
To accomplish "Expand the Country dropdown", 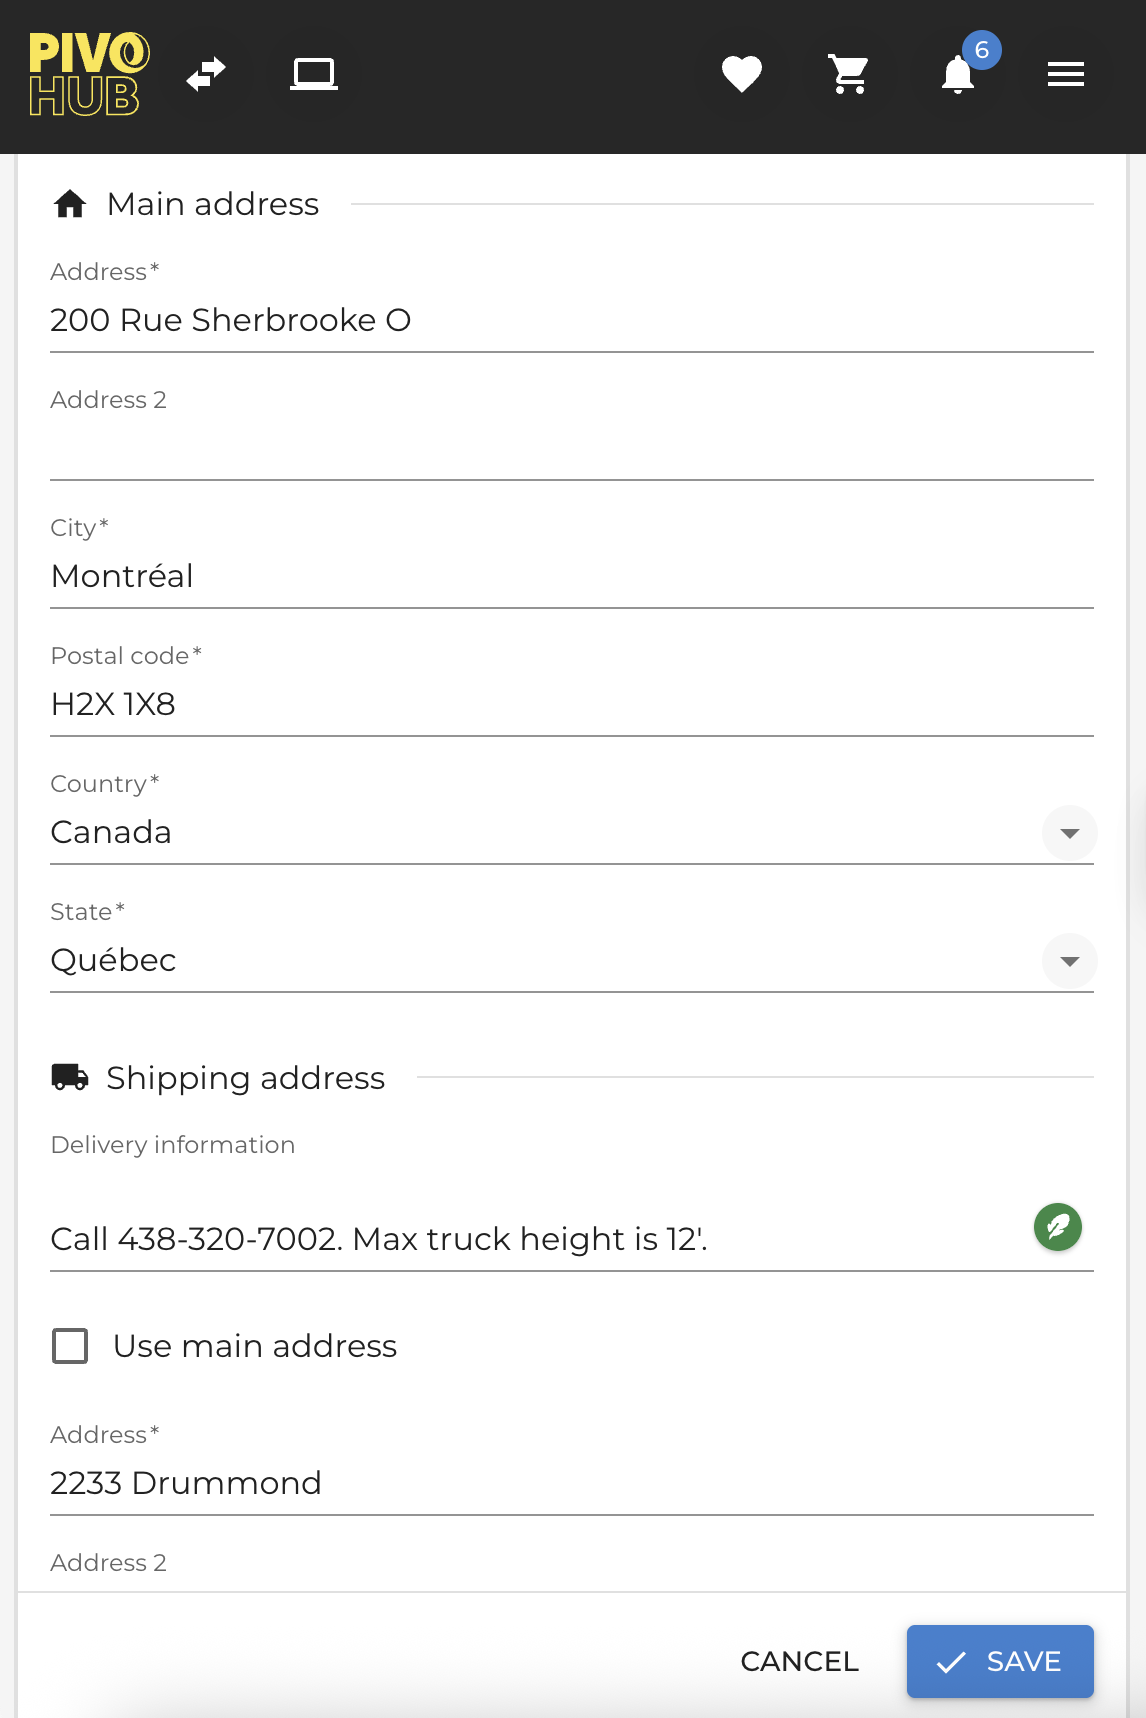I will click(x=1069, y=833).
